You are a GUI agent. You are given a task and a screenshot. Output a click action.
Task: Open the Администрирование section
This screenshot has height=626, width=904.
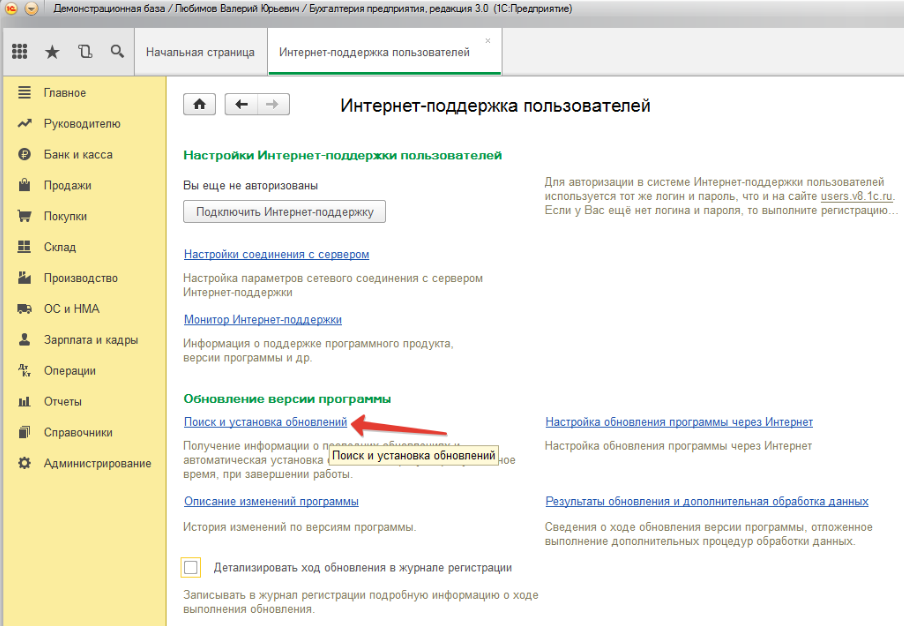point(97,464)
